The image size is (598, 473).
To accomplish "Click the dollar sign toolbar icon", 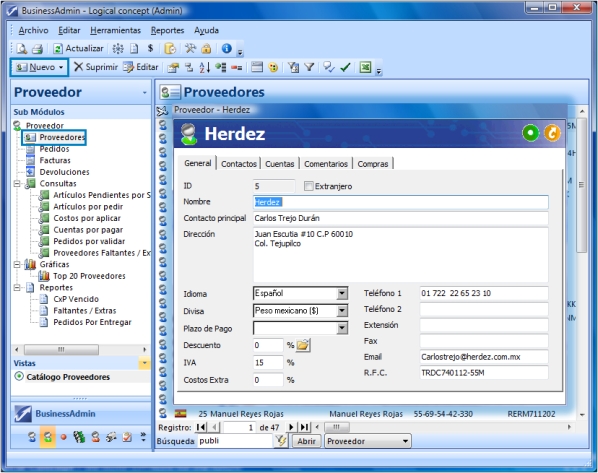I will 150,48.
